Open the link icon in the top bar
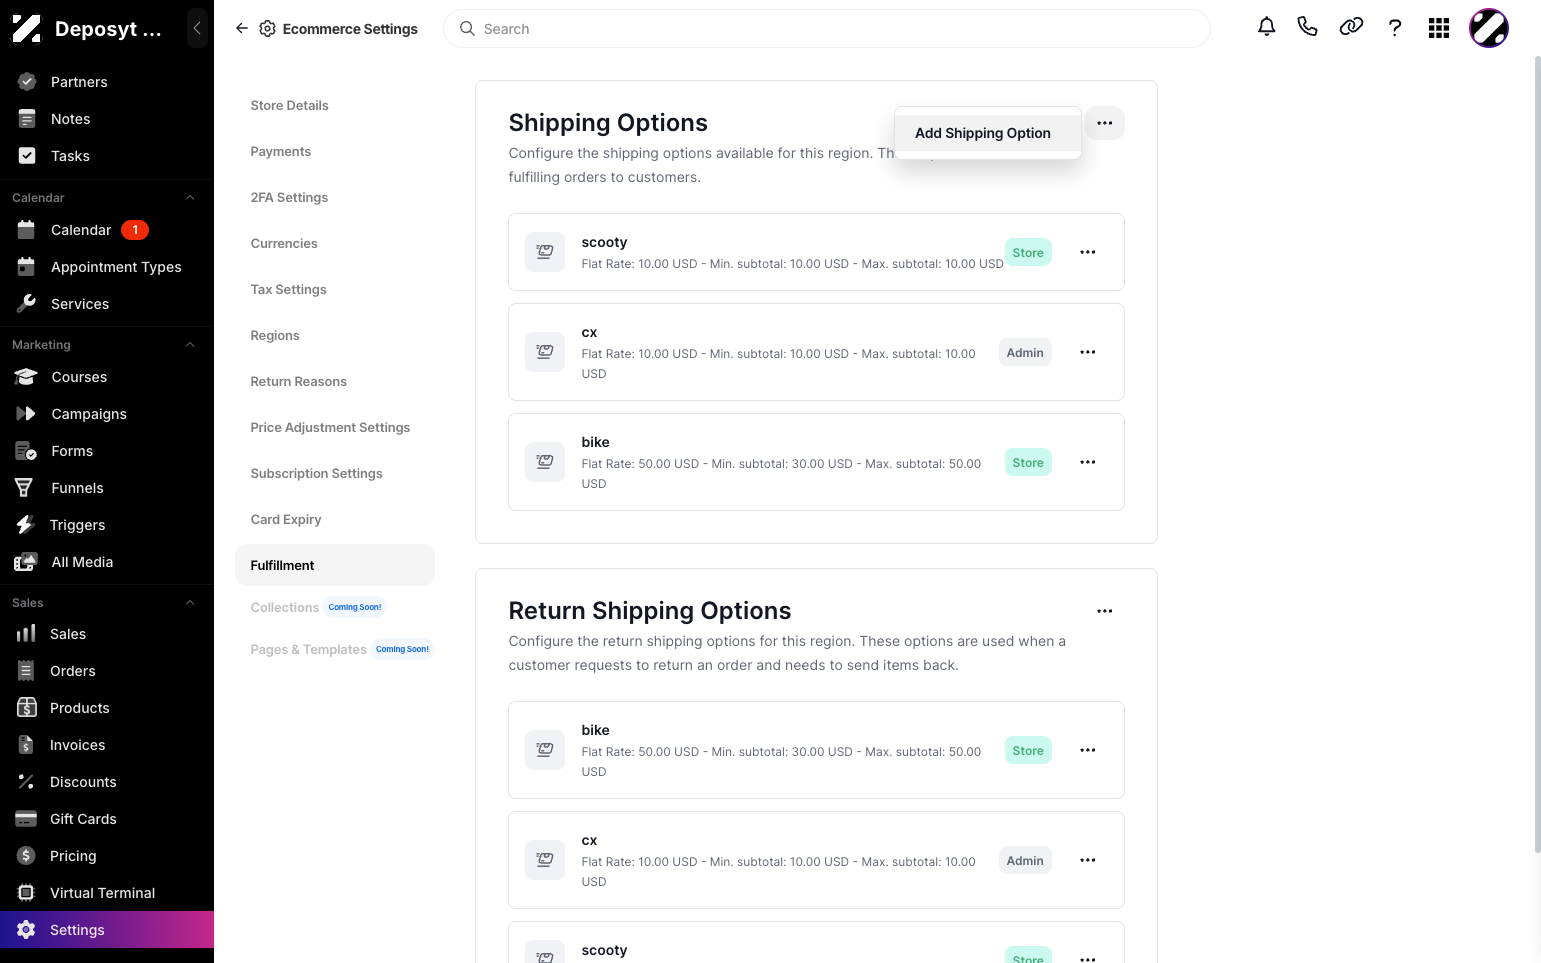The width and height of the screenshot is (1541, 963). click(1351, 27)
